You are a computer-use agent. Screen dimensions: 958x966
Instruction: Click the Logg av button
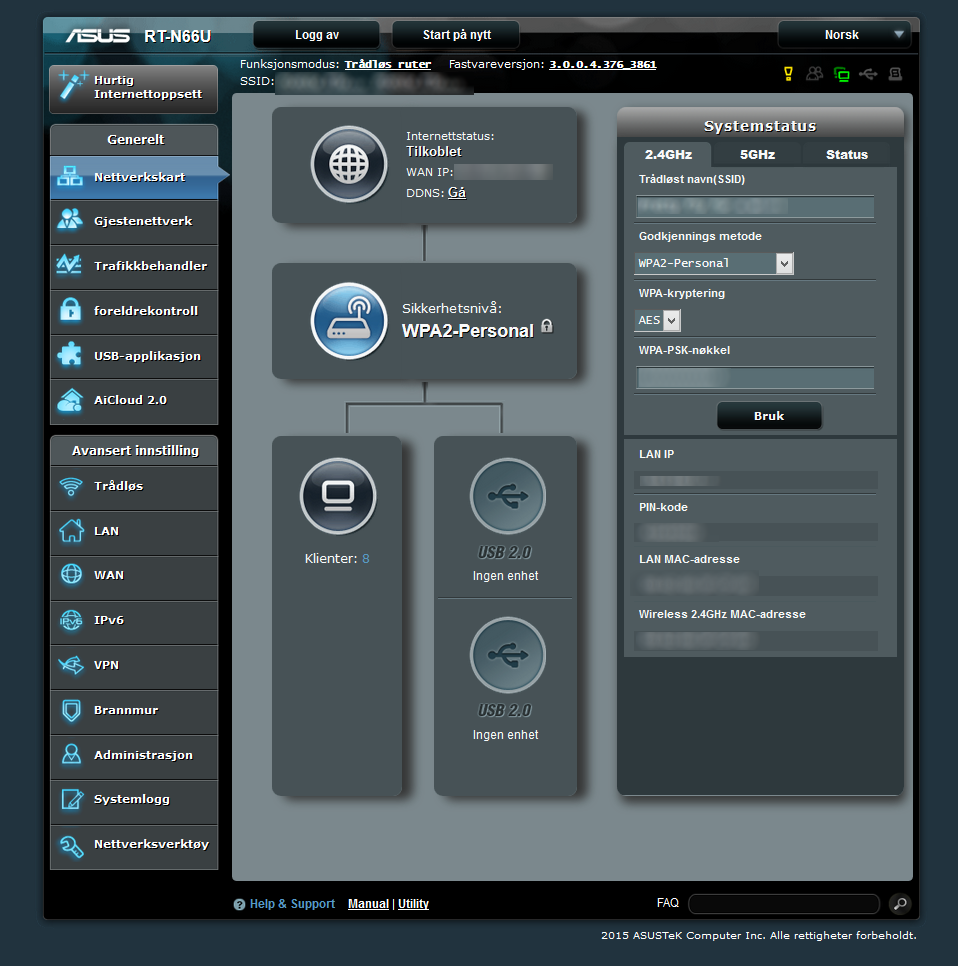point(317,34)
